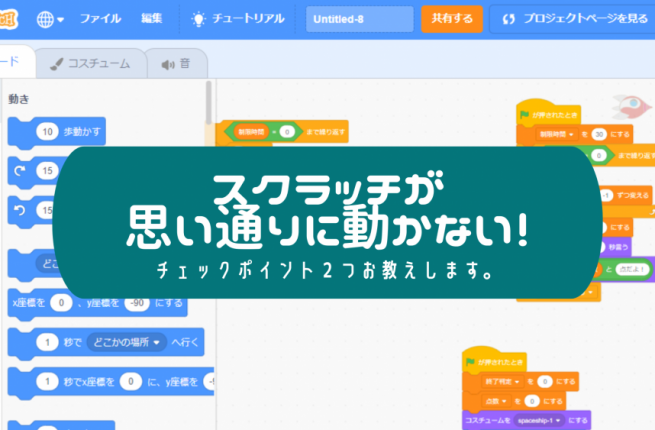Click the Untitled-8 project name field
The width and height of the screenshot is (655, 430).
(360, 19)
